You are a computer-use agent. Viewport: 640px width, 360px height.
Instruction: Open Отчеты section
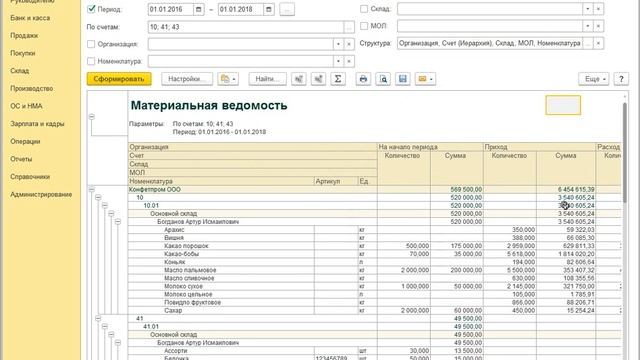pos(21,159)
